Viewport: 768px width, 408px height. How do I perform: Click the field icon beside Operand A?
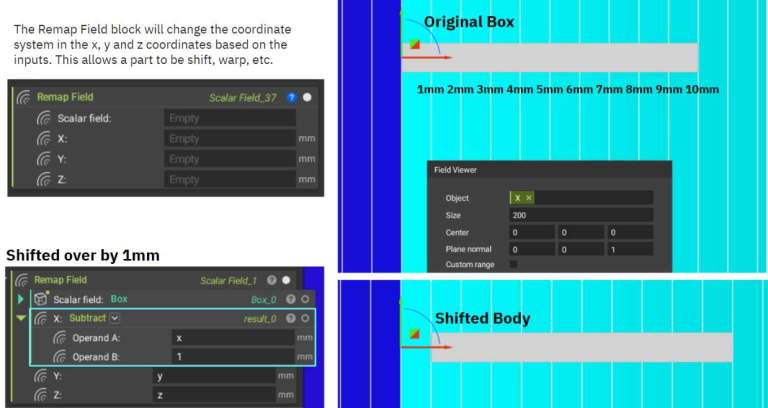(x=60, y=338)
